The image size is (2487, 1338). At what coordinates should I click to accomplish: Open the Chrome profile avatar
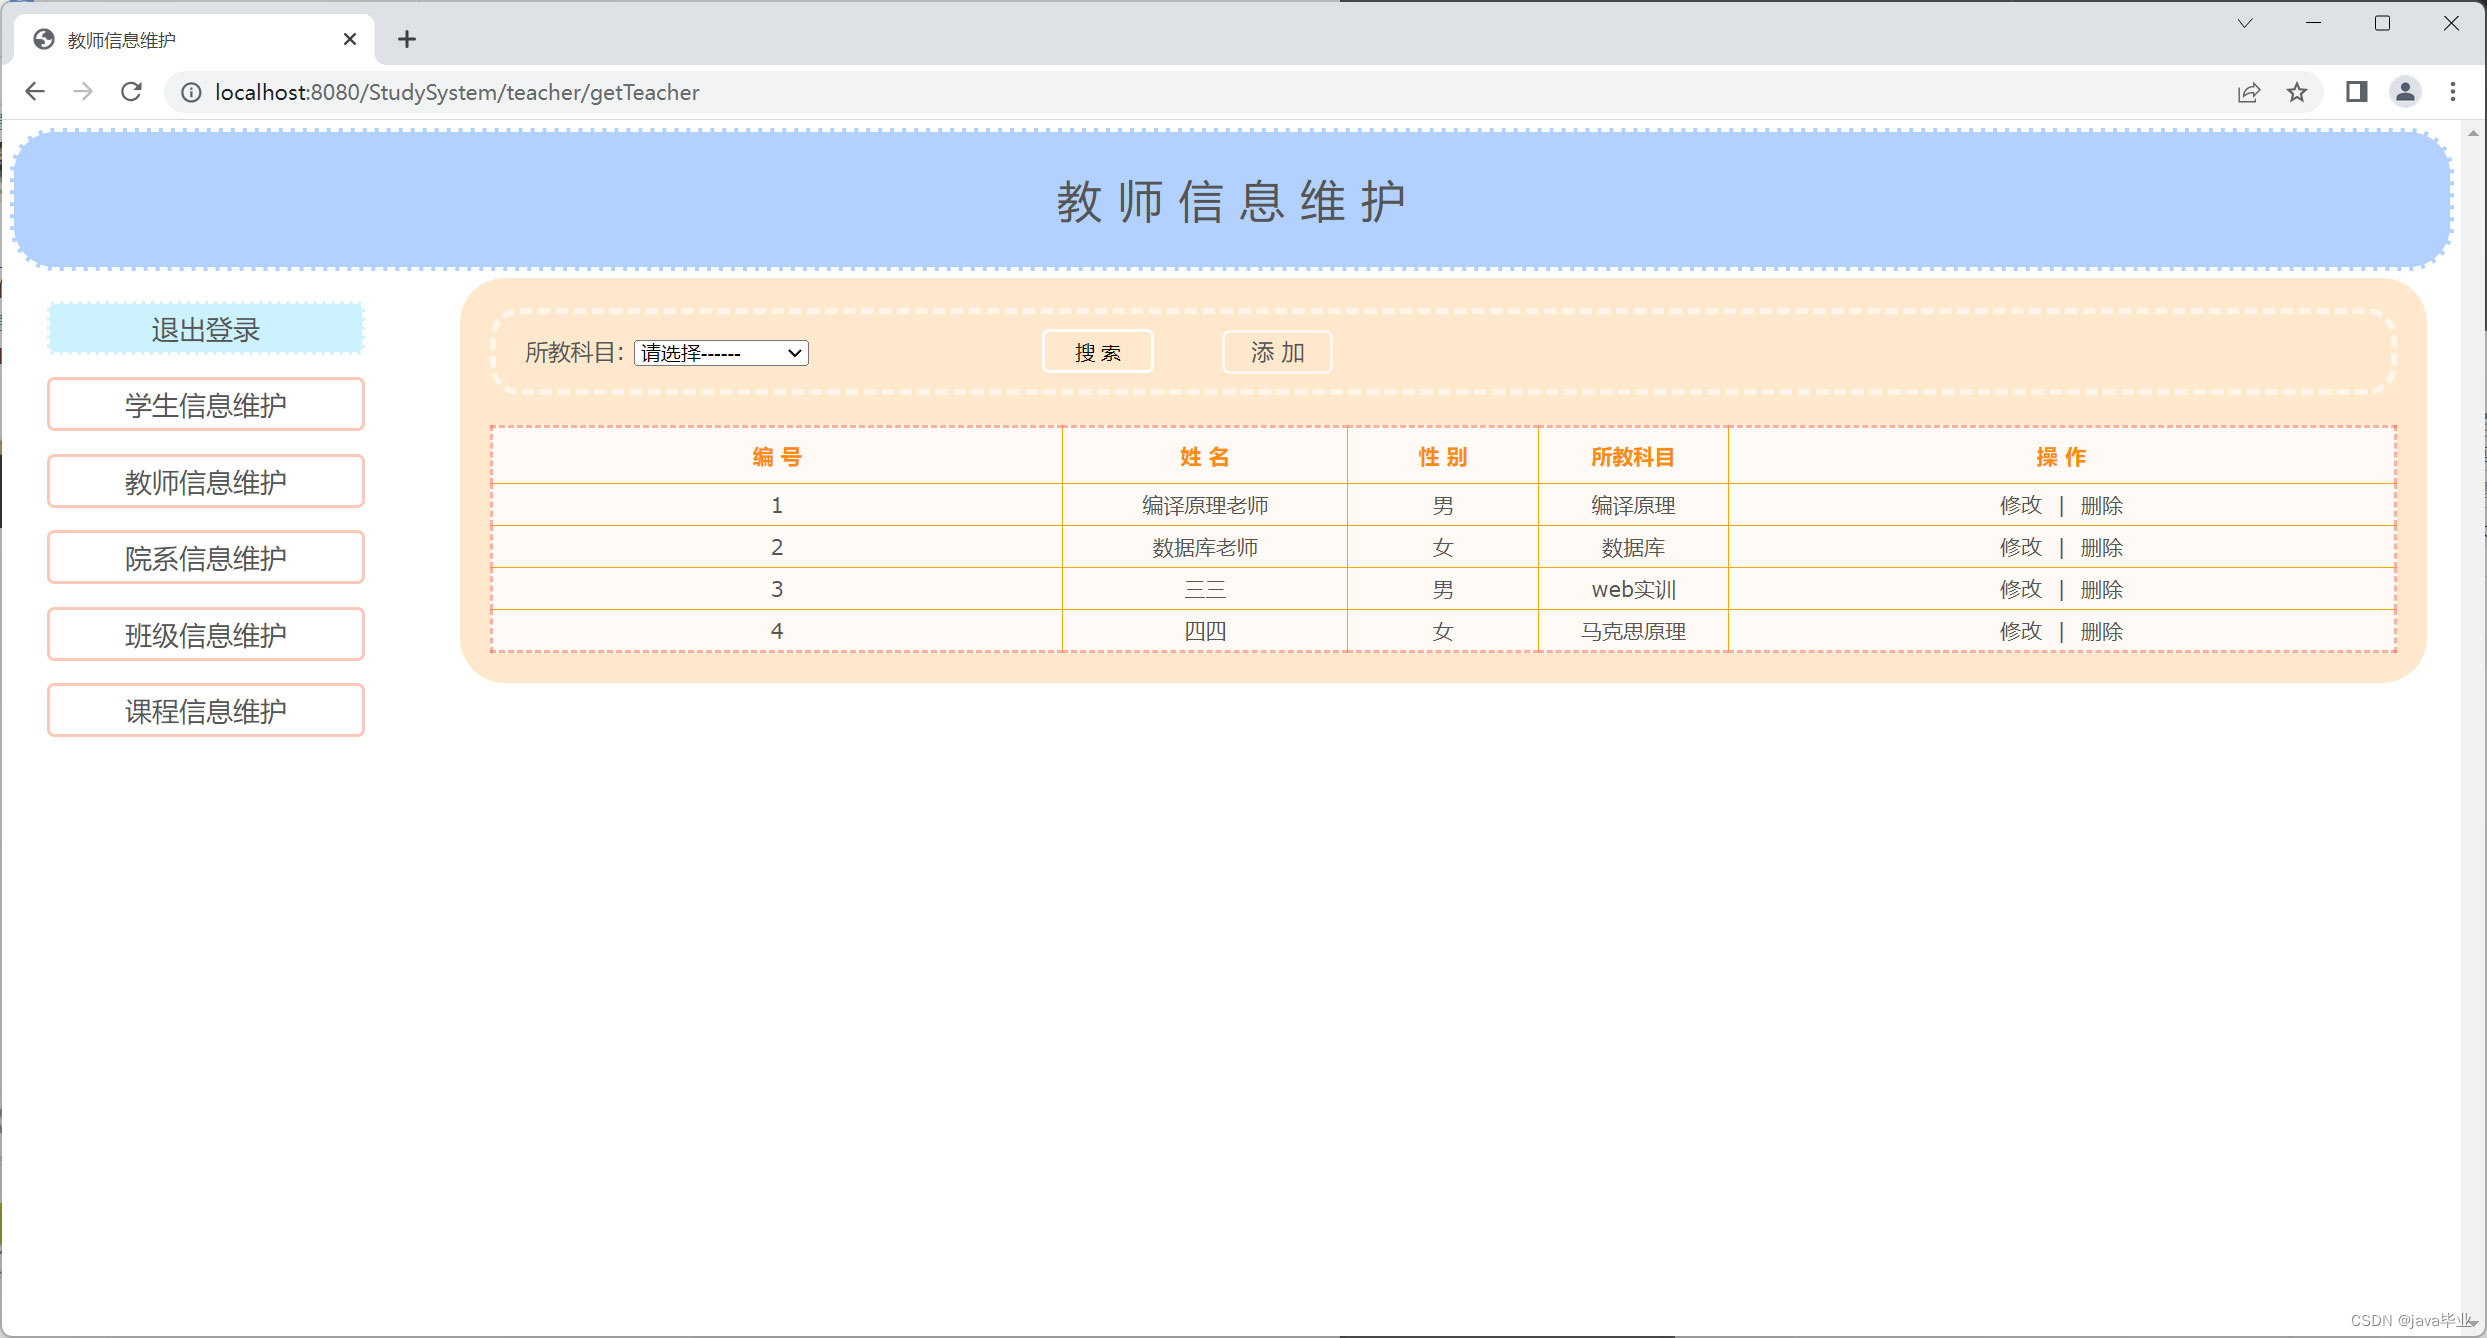point(2405,92)
